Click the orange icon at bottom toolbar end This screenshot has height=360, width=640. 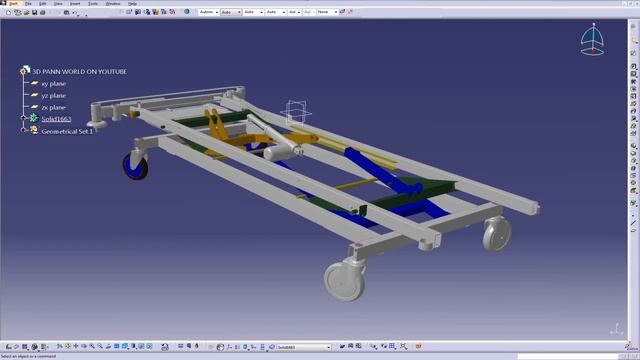(418, 346)
